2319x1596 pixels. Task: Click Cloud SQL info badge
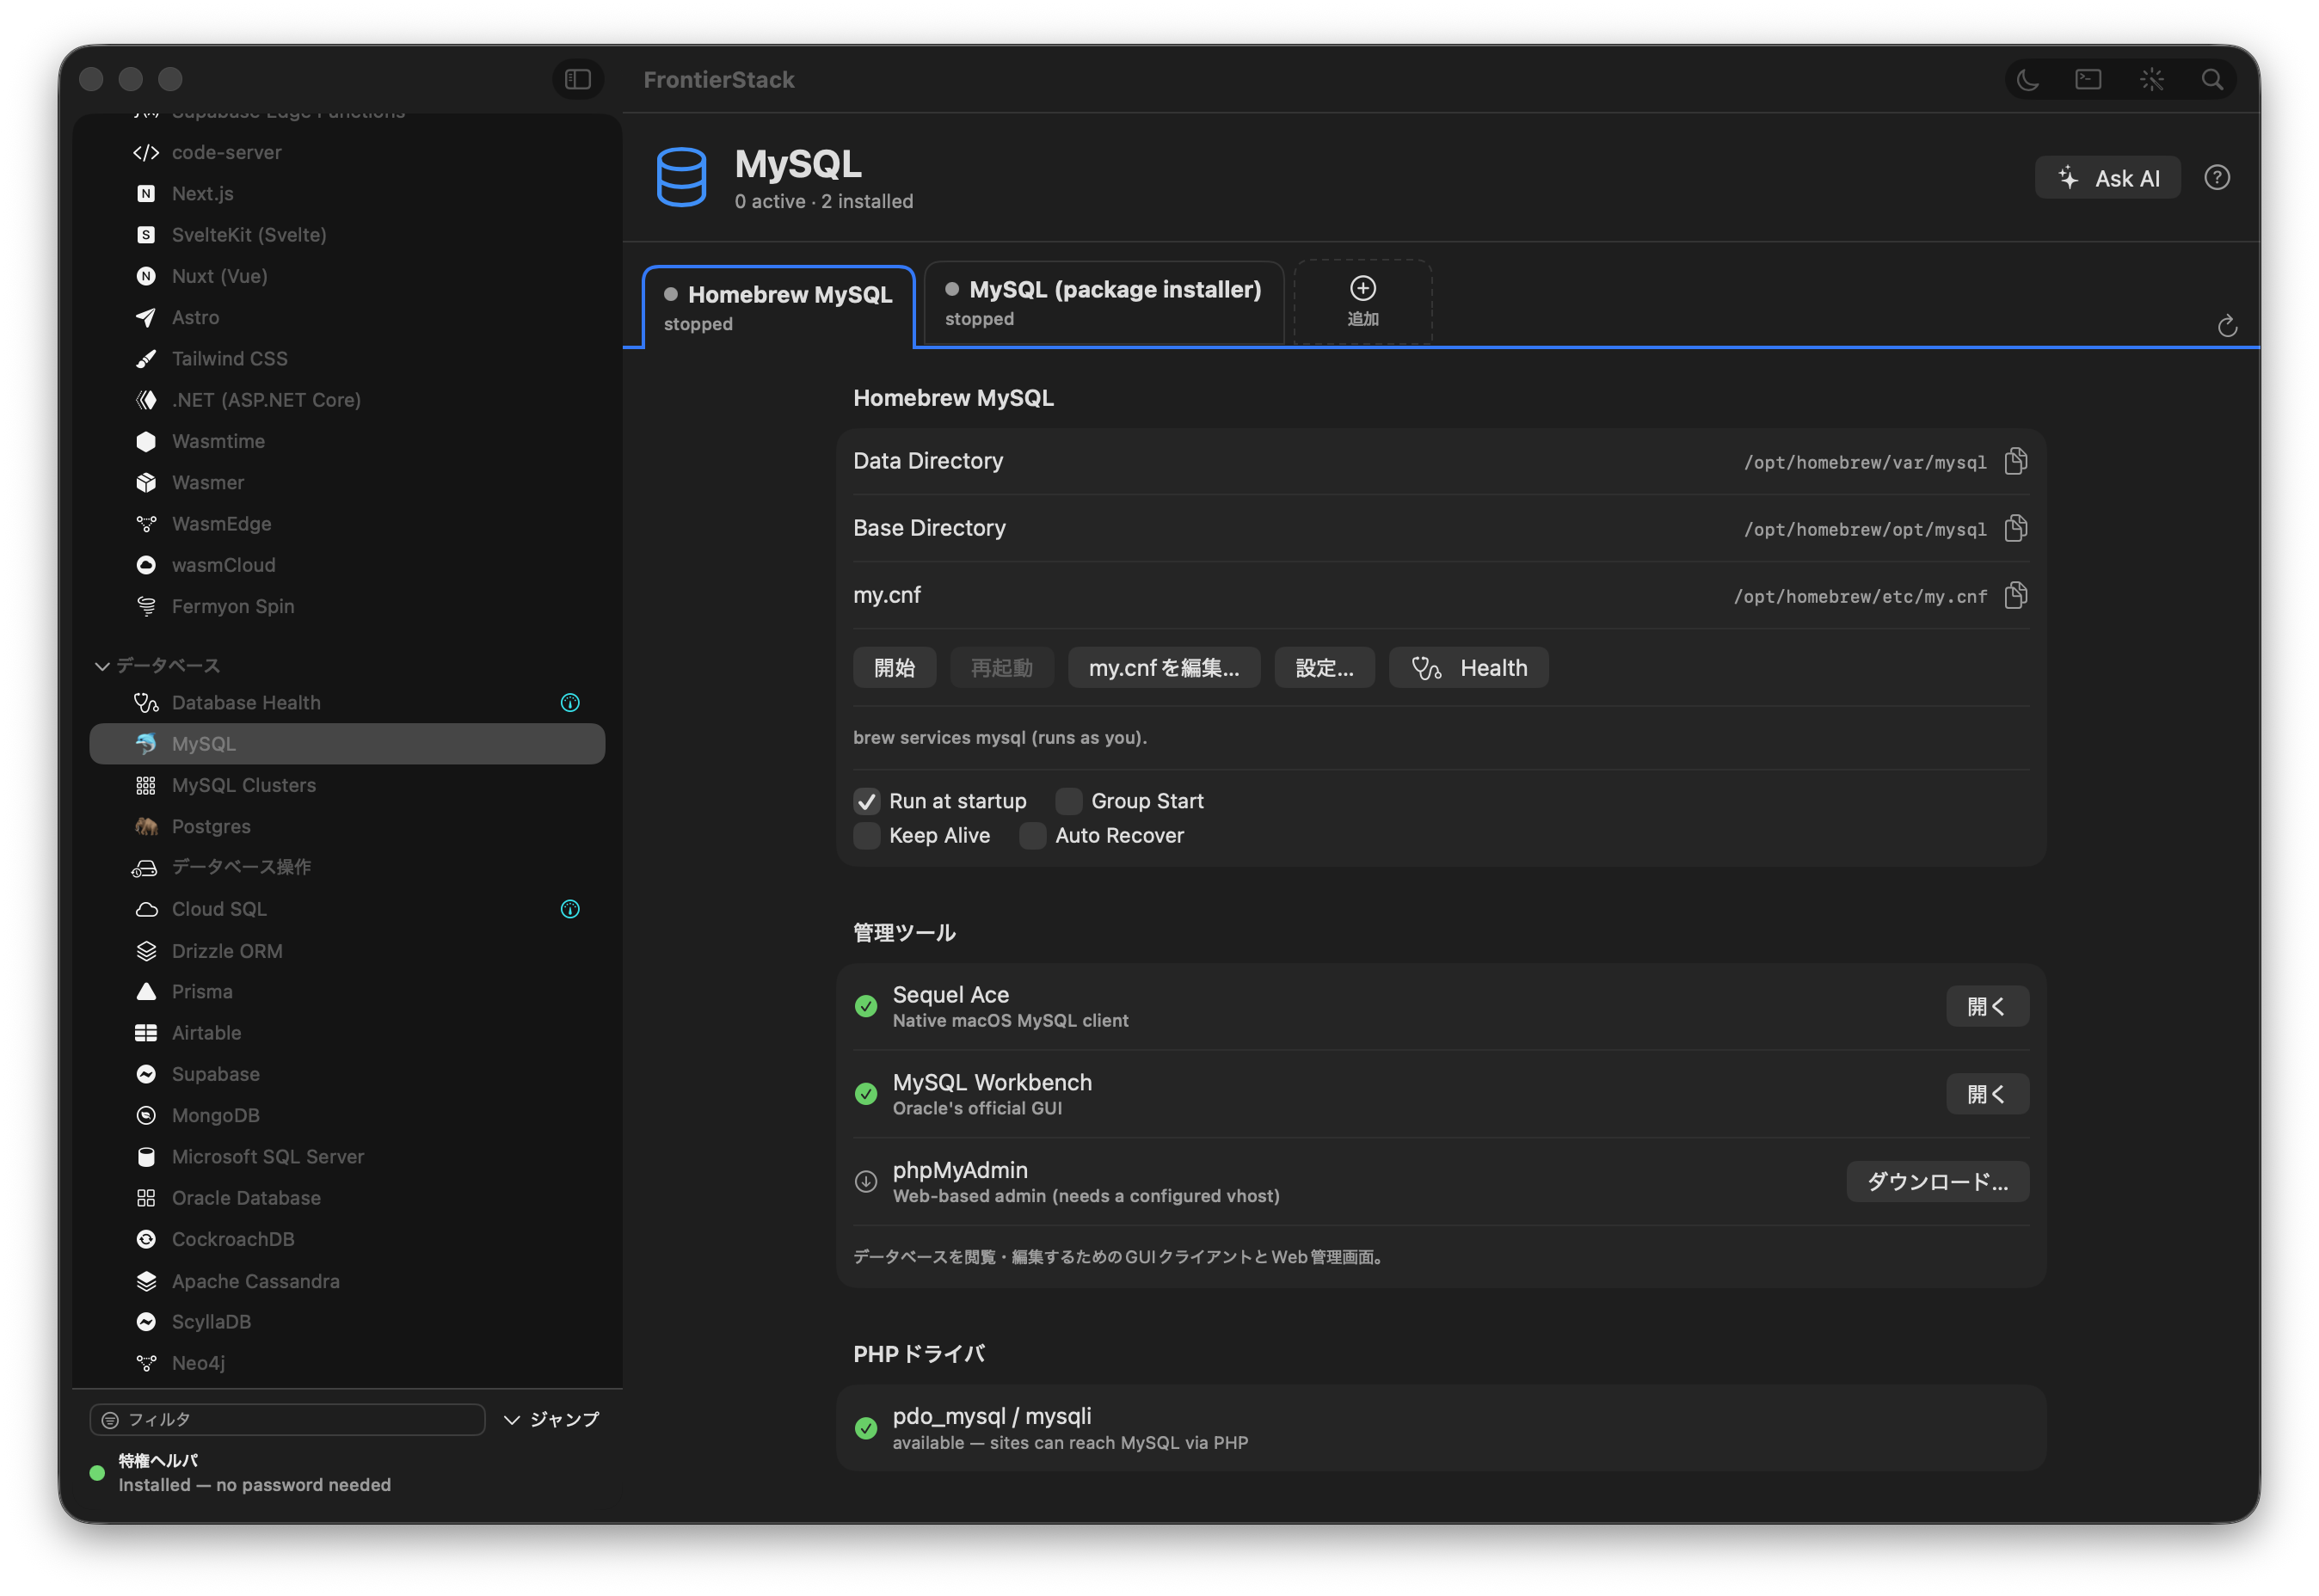(x=570, y=909)
